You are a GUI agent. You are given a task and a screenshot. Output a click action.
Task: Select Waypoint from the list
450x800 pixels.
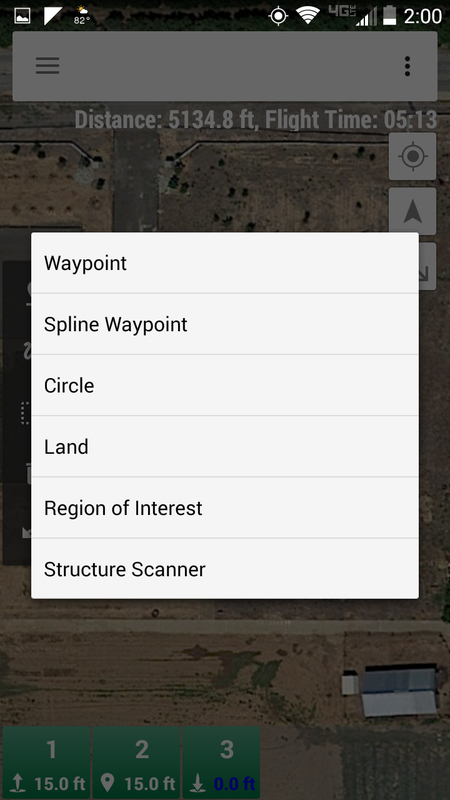click(x=225, y=263)
